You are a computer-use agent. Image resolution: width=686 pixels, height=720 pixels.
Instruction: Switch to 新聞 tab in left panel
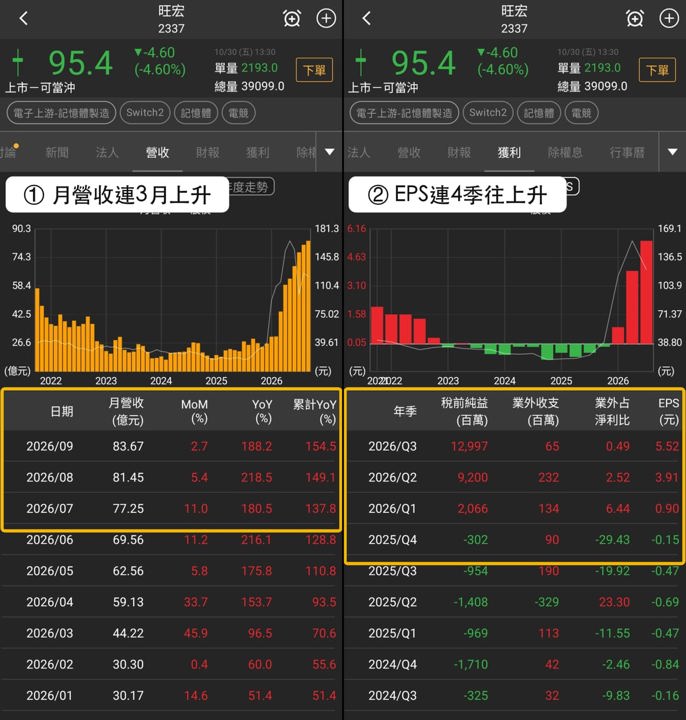[x=57, y=152]
